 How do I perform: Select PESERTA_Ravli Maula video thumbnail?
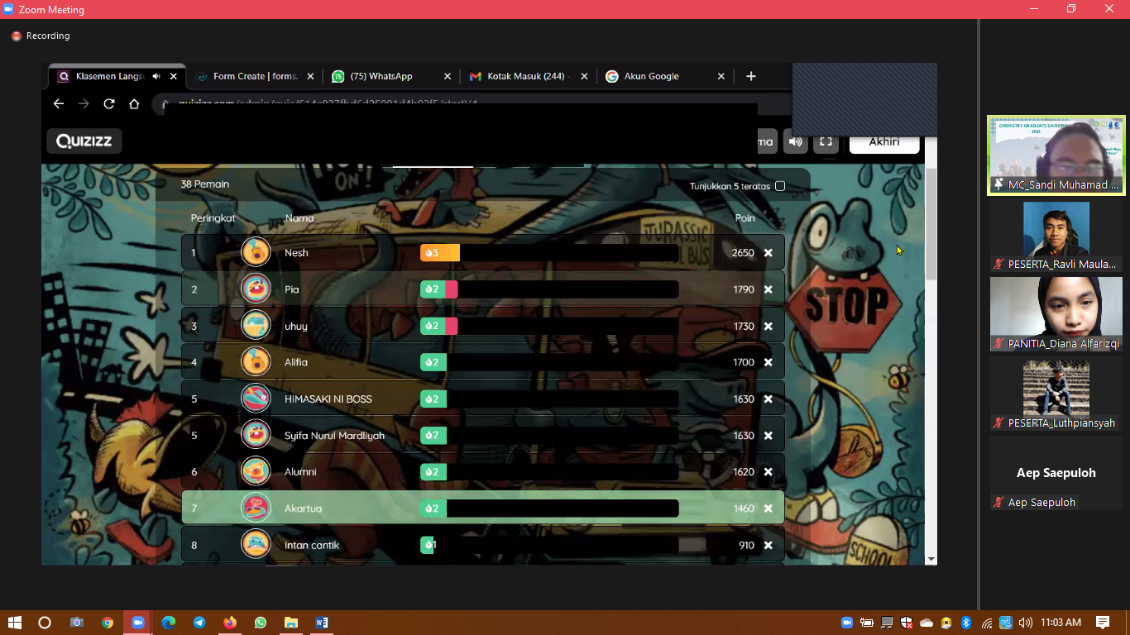(x=1056, y=236)
